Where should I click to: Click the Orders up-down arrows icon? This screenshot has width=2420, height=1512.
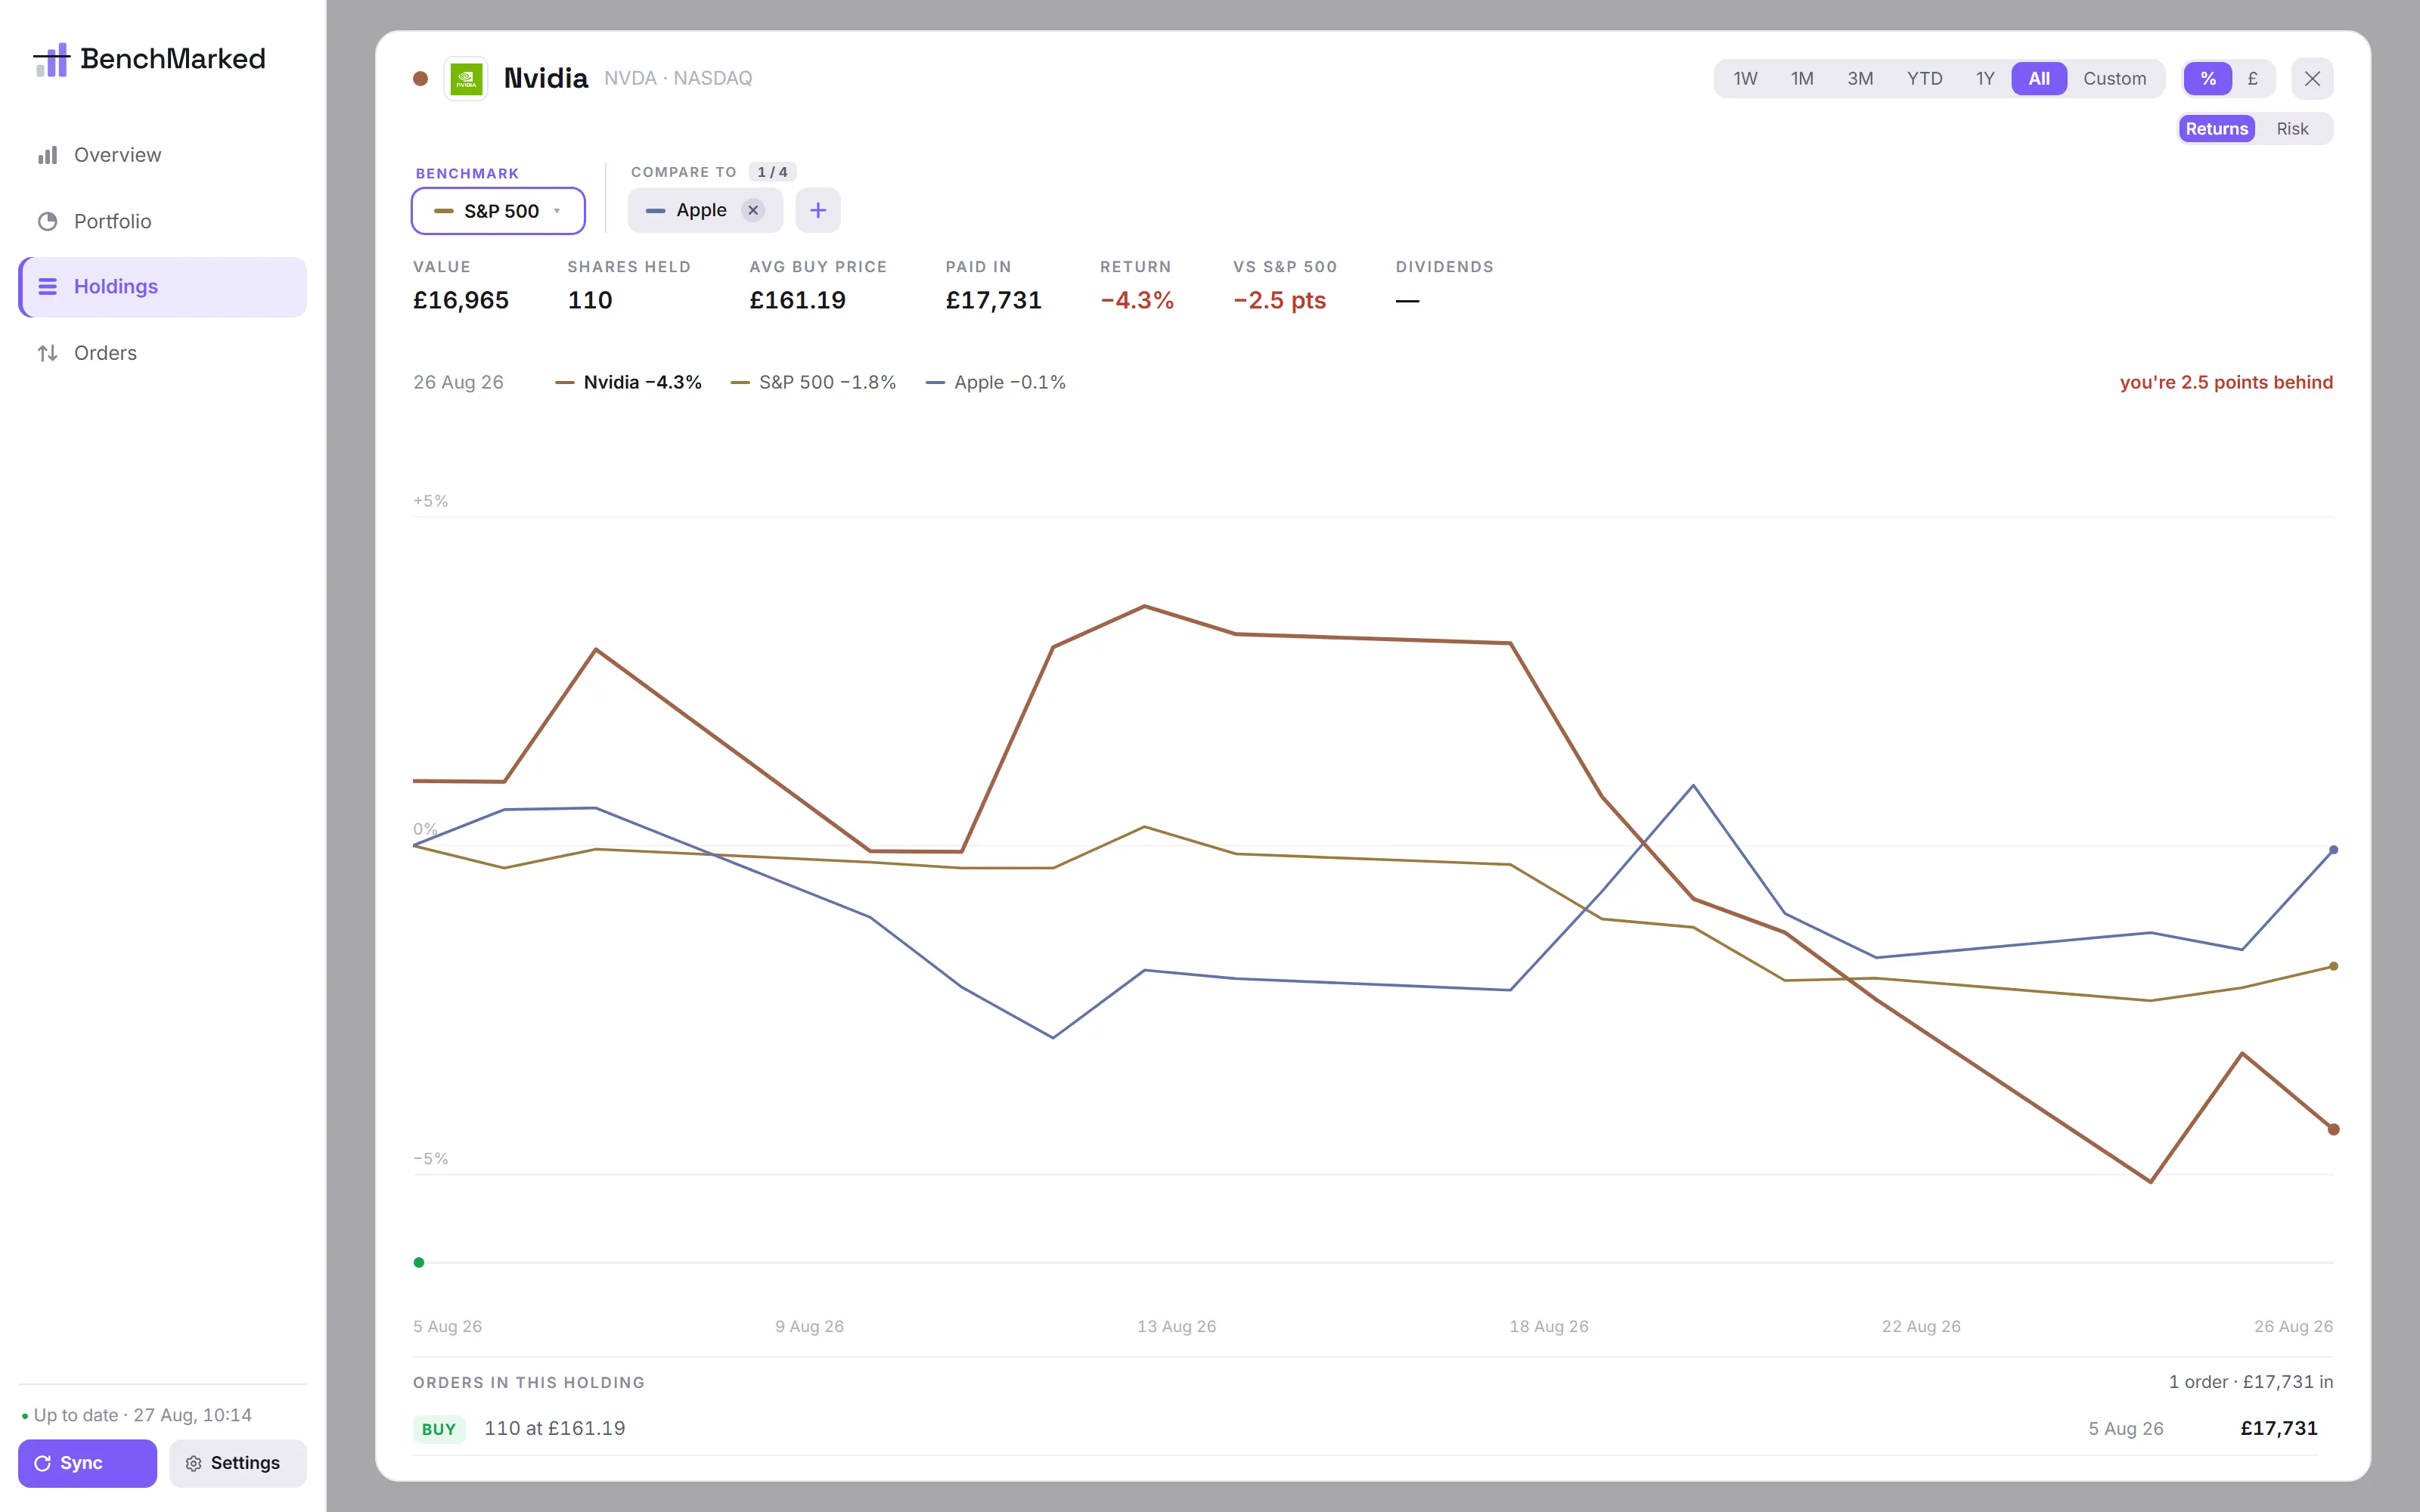pos(47,353)
